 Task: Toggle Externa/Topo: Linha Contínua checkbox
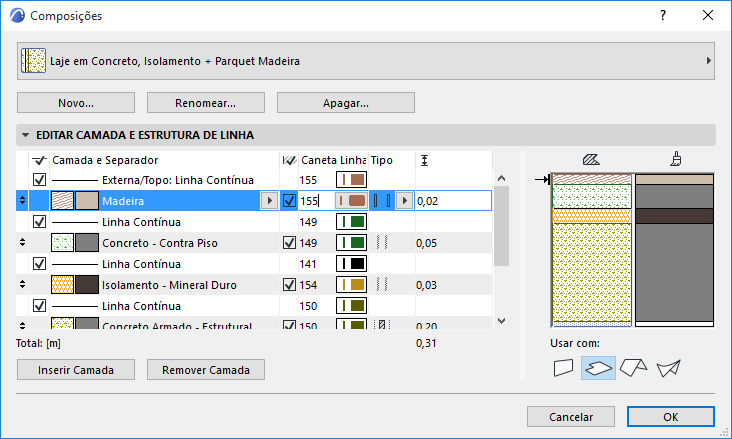coord(39,180)
